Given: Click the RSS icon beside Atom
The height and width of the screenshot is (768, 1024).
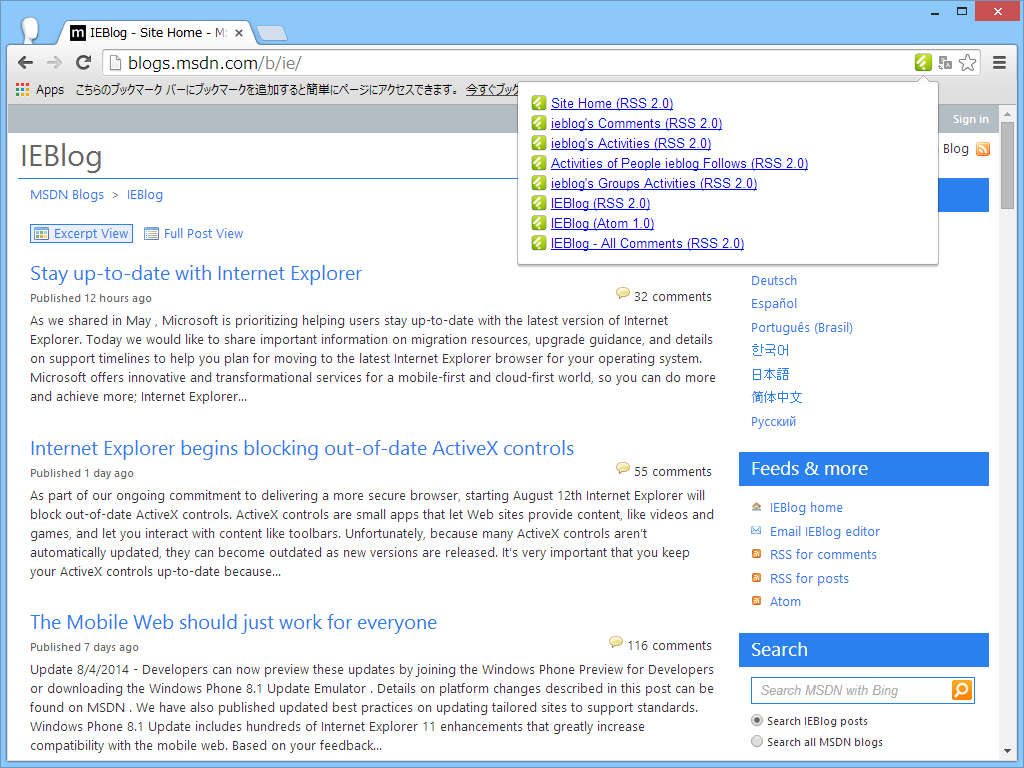Looking at the screenshot, I should (x=756, y=601).
